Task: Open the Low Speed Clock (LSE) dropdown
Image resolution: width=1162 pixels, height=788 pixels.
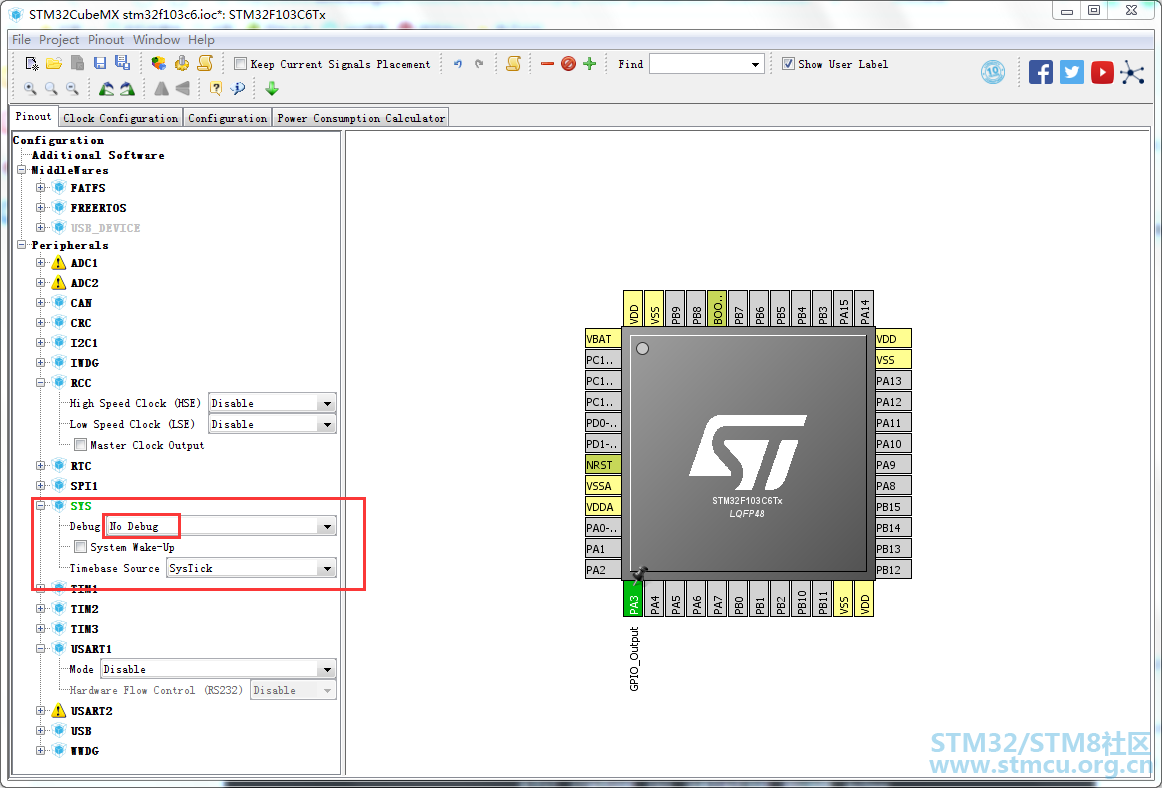Action: coord(327,424)
